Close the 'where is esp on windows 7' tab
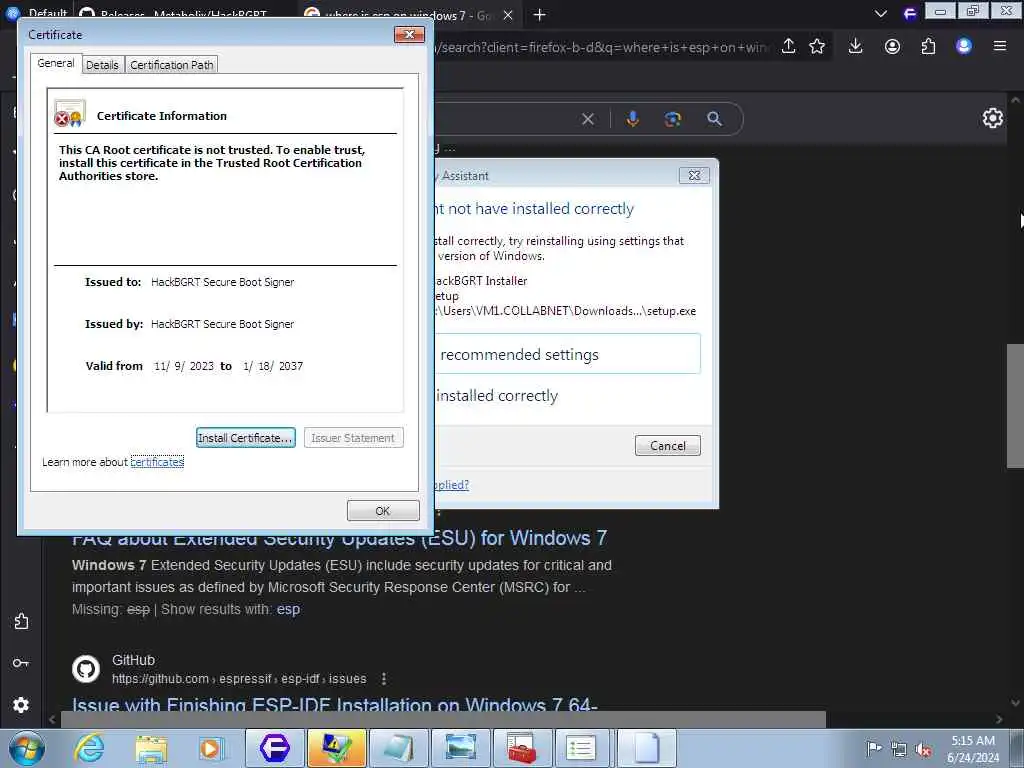 click(x=507, y=15)
